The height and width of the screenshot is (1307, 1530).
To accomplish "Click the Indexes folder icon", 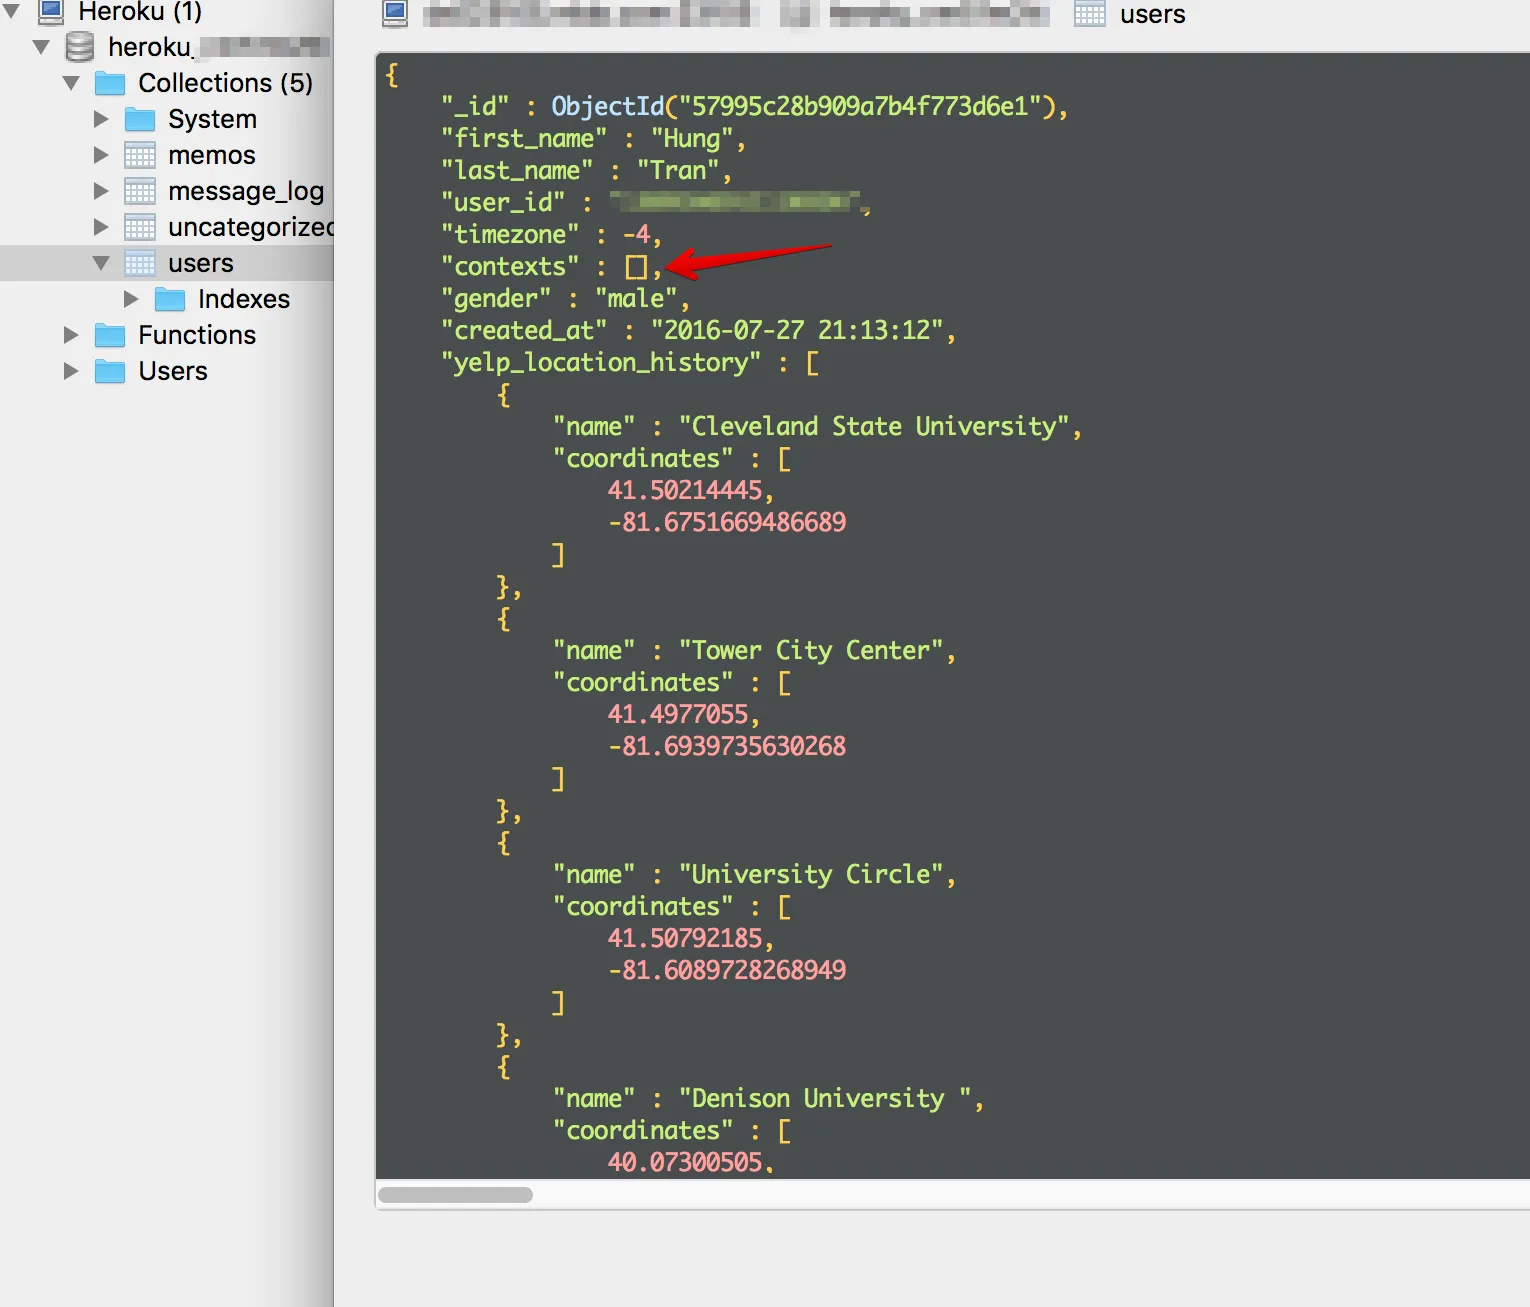I will 170,299.
